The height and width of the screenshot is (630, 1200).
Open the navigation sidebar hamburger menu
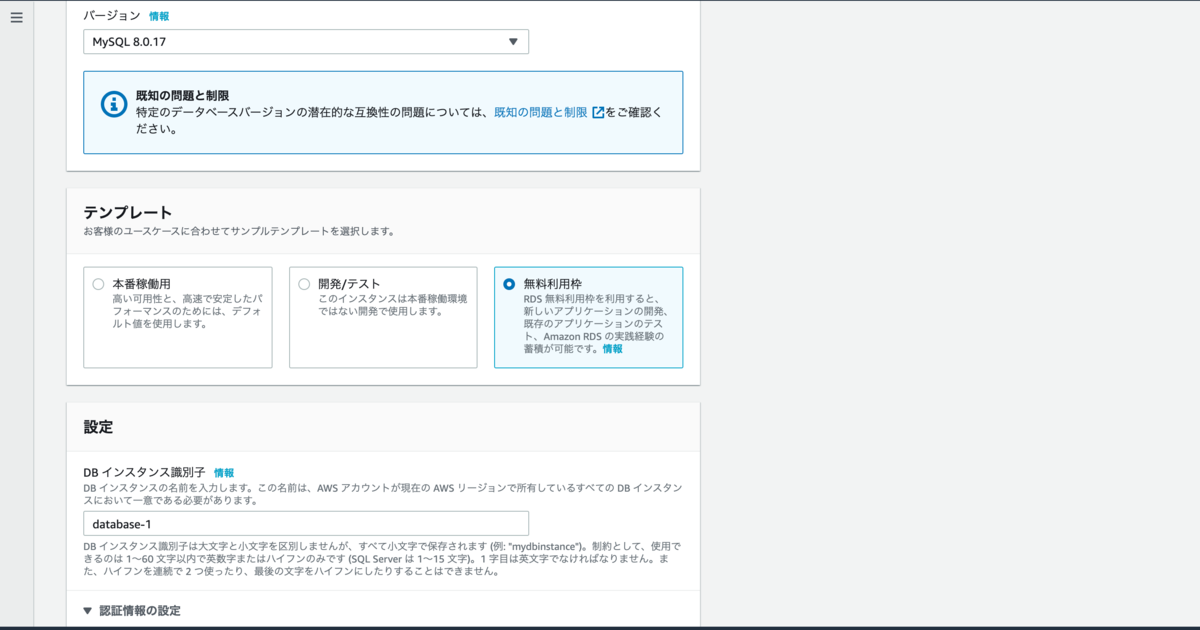(15, 17)
